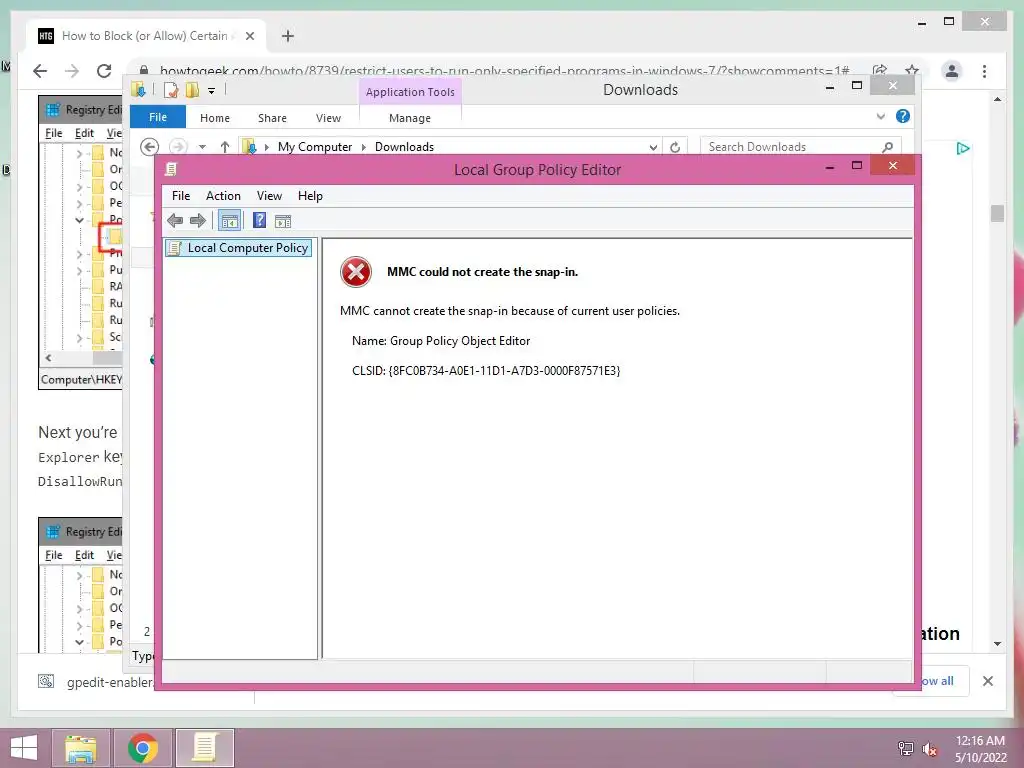Click Explorer Forward button in Downloads window
Screen dimensions: 1024x768
[178, 147]
